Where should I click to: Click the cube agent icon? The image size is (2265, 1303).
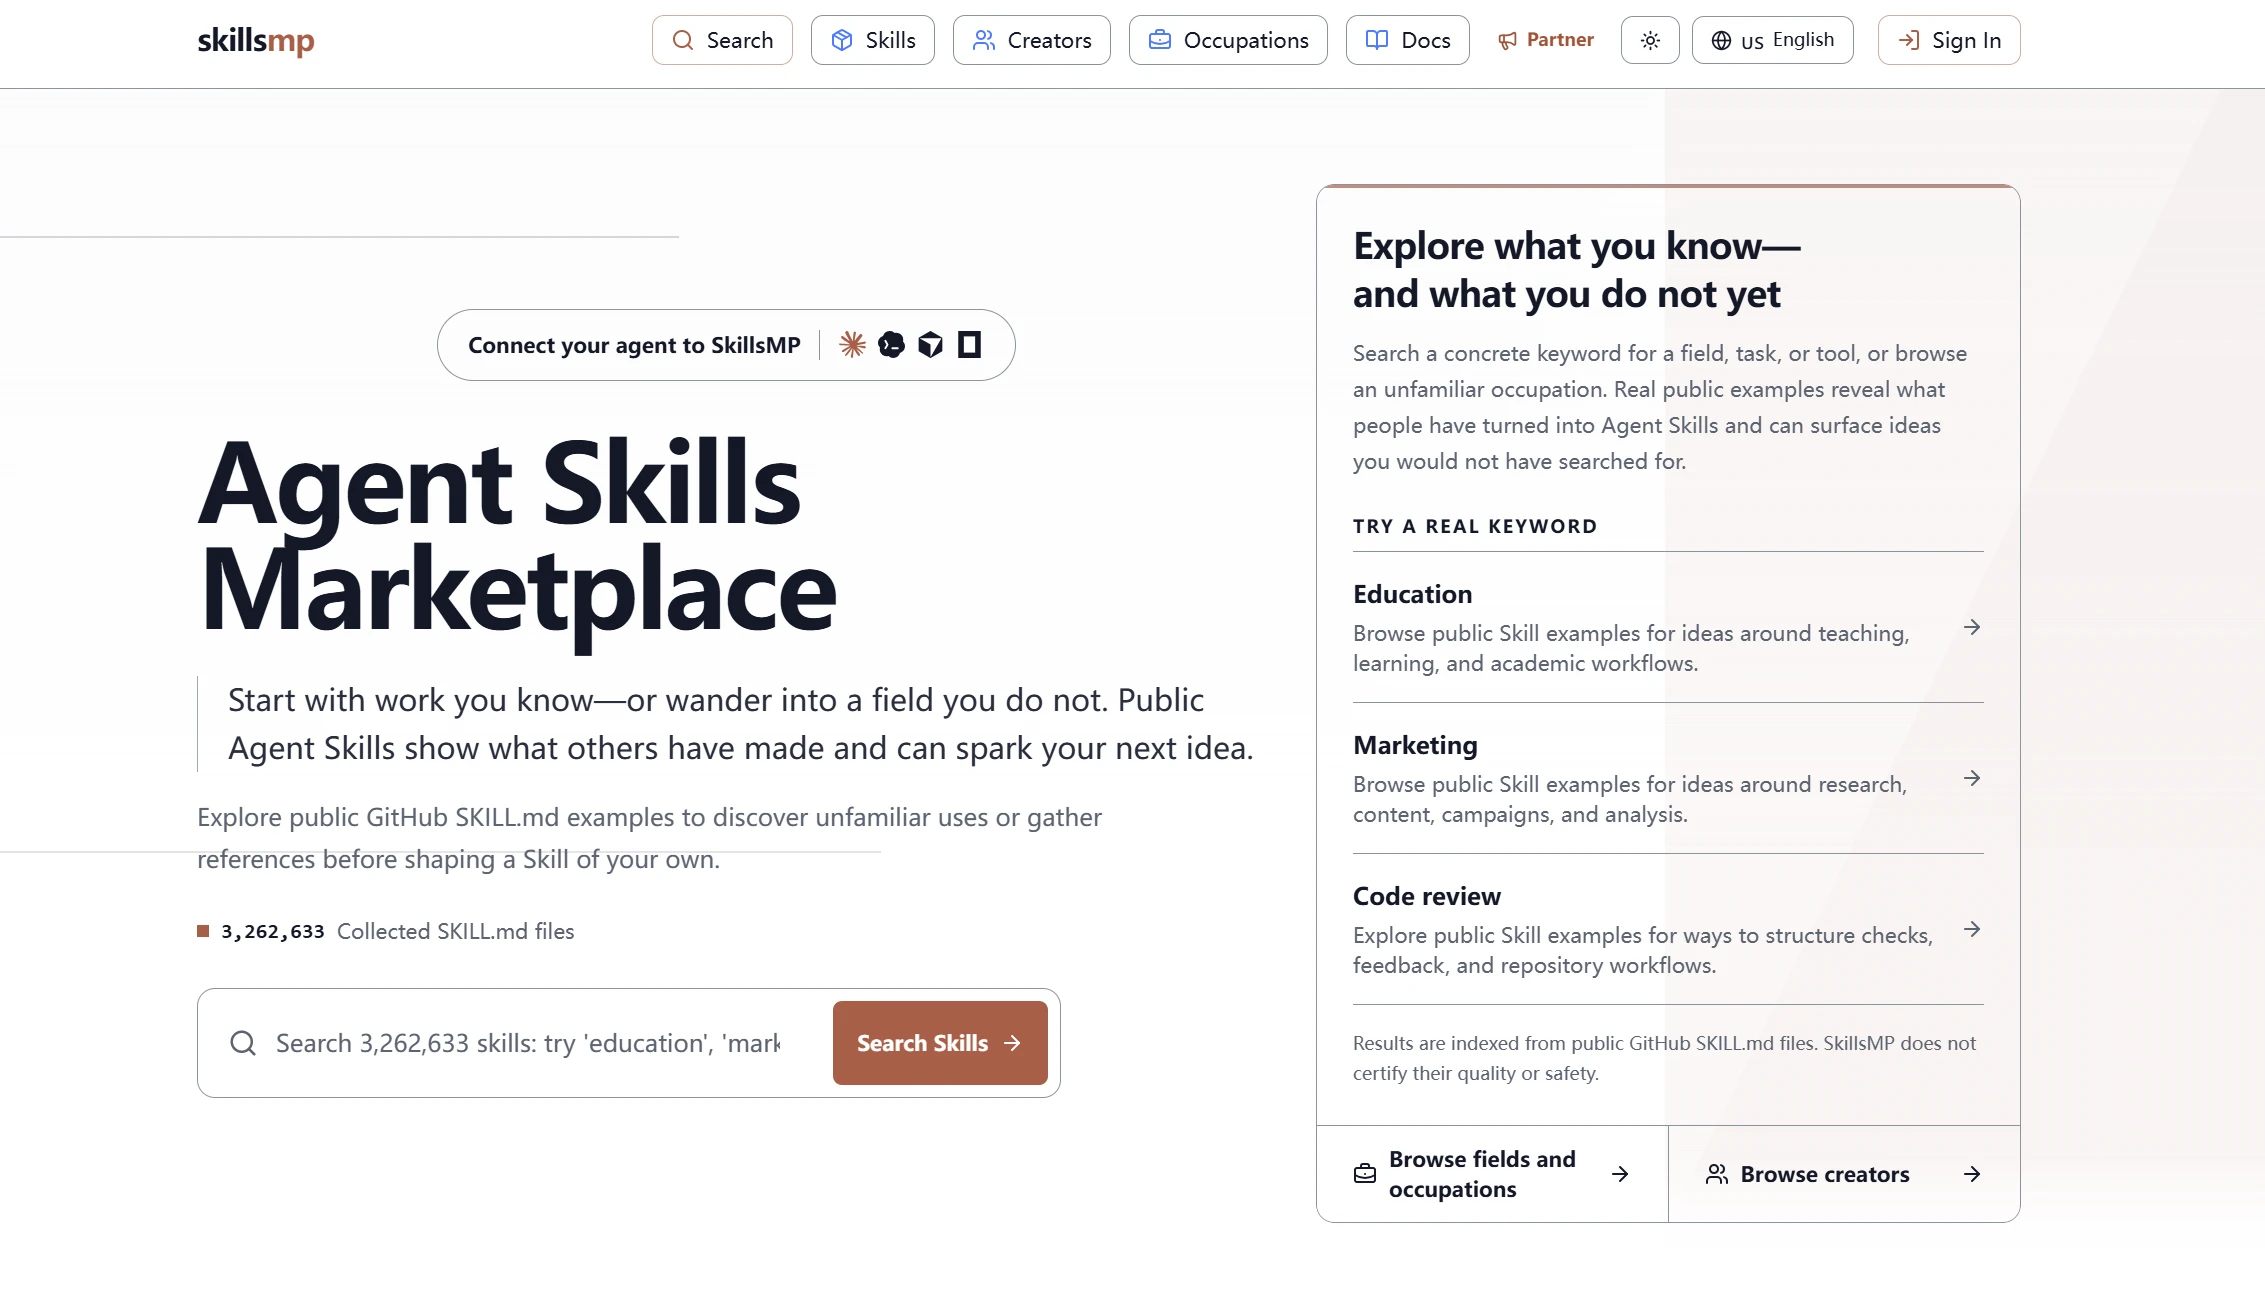pyautogui.click(x=930, y=345)
